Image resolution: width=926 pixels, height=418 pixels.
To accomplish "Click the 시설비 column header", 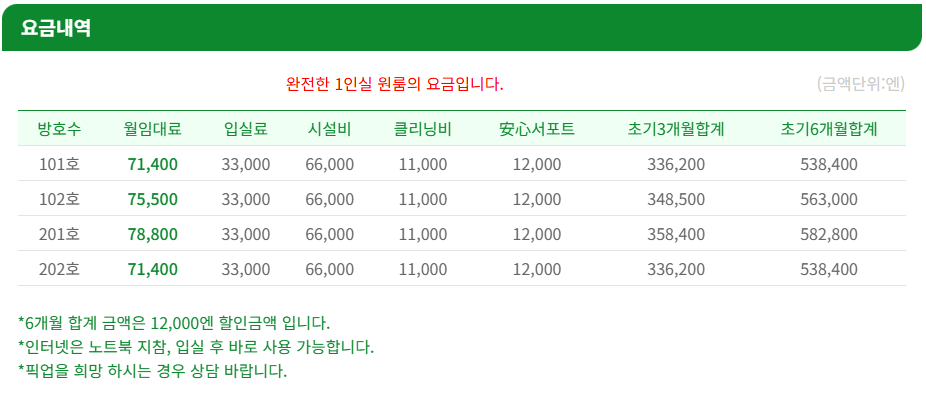I will coord(329,129).
